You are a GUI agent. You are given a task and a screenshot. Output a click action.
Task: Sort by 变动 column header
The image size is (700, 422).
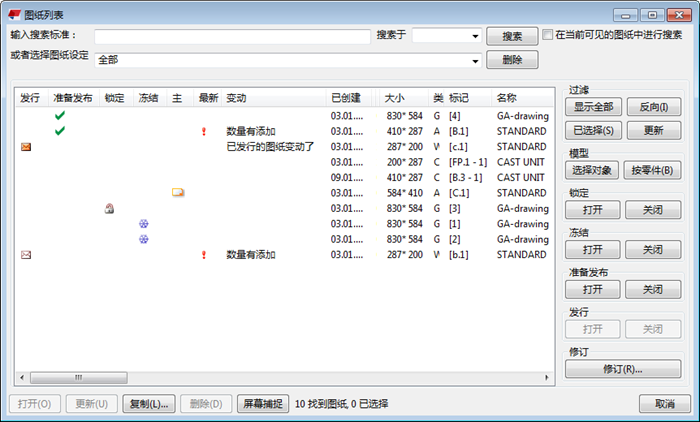pyautogui.click(x=274, y=98)
